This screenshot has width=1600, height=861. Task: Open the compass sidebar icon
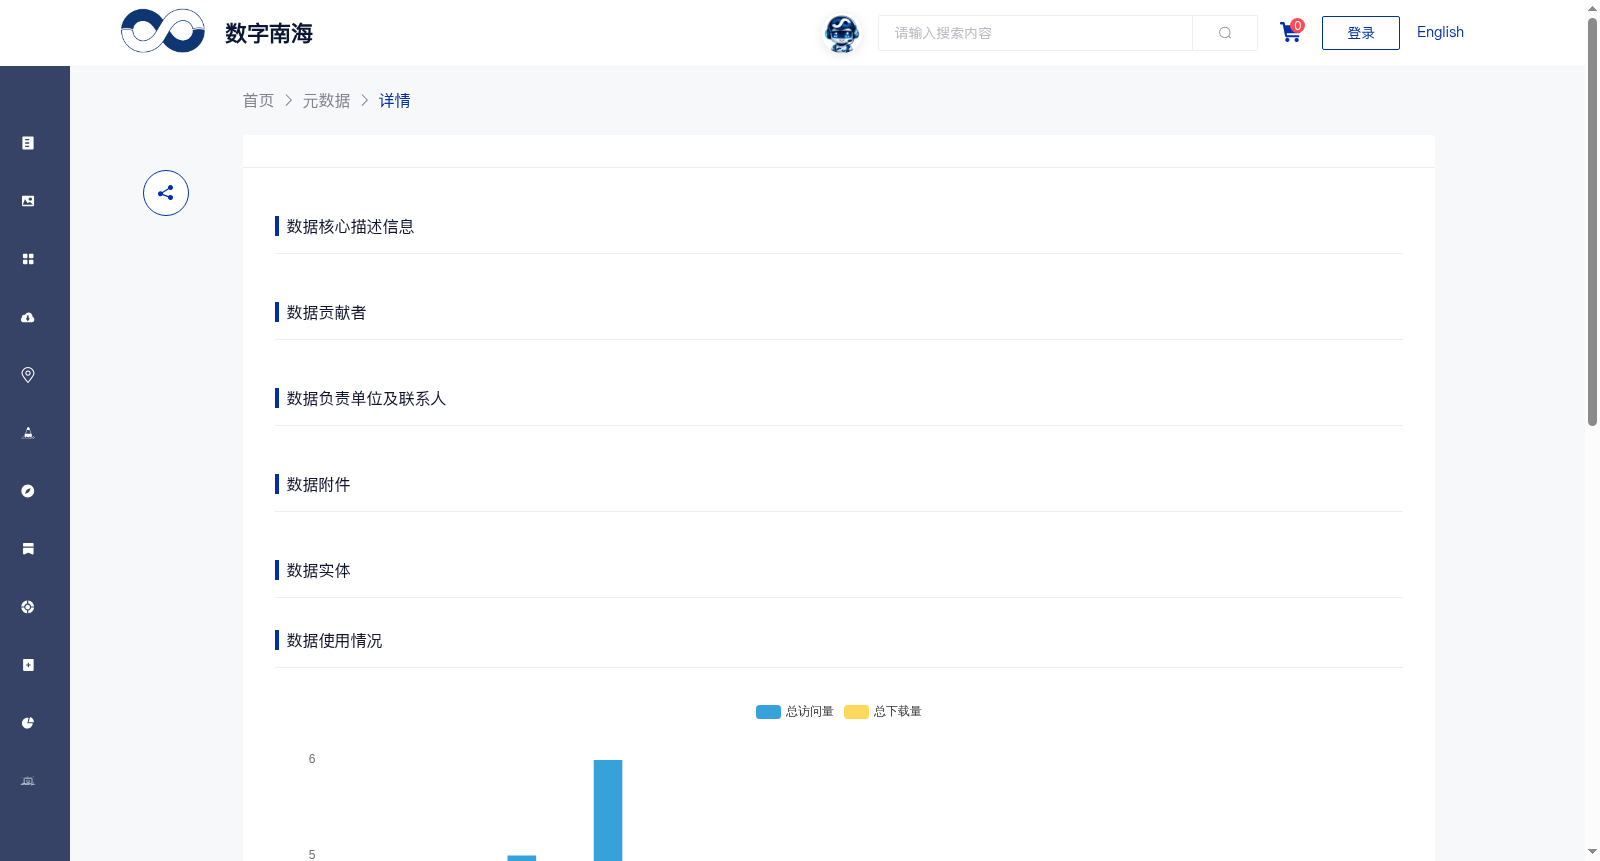click(28, 491)
